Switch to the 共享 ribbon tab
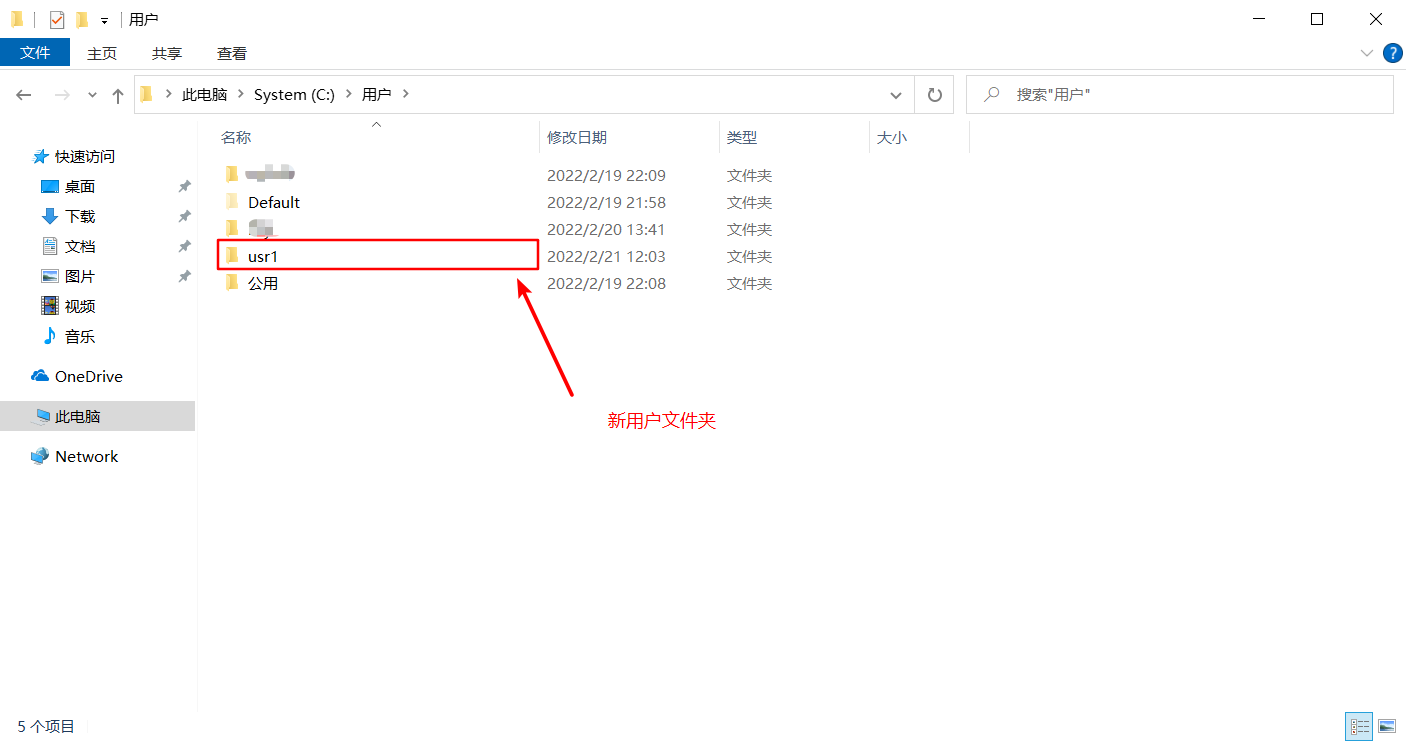Image resolution: width=1406 pixels, height=742 pixels. (167, 53)
